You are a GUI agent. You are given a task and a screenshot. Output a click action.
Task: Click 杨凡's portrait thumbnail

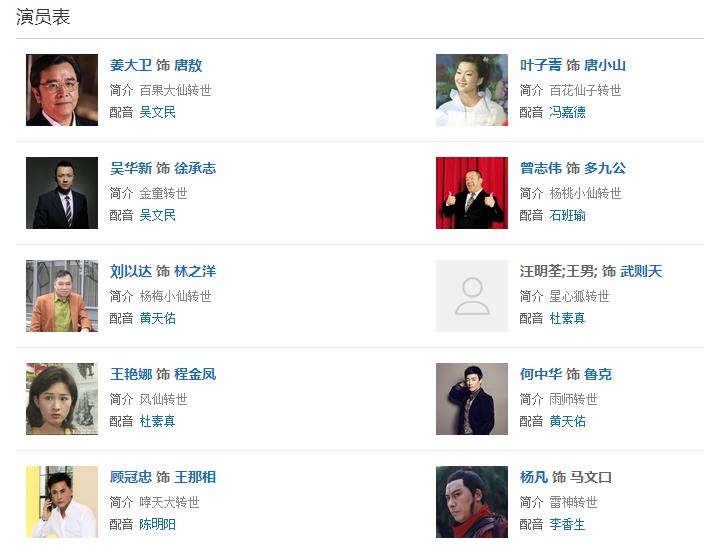[472, 502]
